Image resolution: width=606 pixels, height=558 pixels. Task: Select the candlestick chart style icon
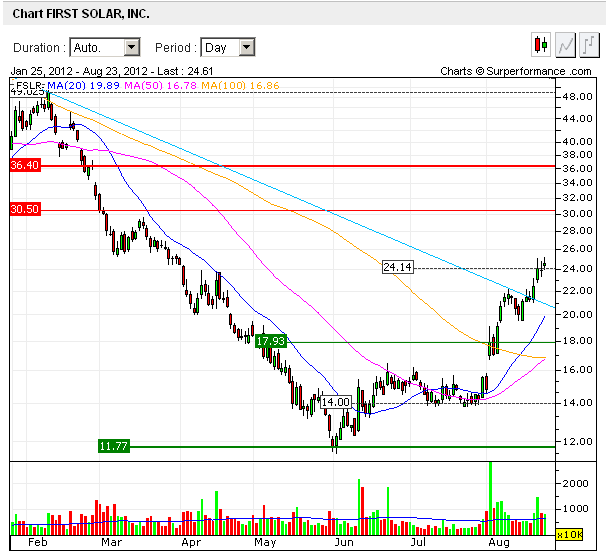(541, 45)
